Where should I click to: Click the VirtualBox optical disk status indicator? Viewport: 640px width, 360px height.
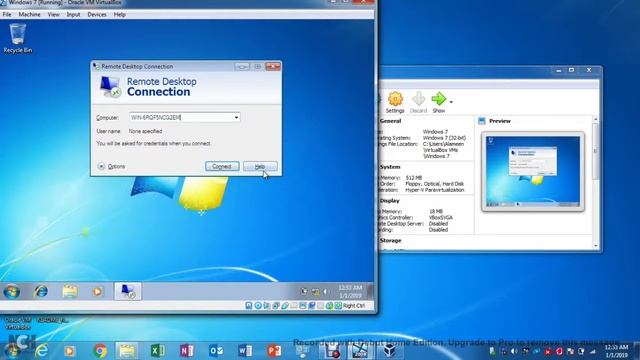tap(258, 305)
